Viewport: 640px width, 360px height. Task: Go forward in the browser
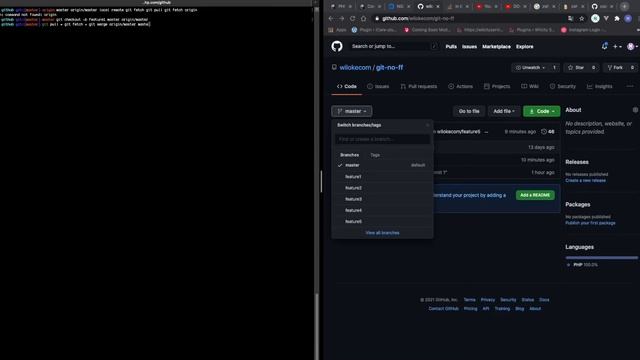click(x=342, y=18)
